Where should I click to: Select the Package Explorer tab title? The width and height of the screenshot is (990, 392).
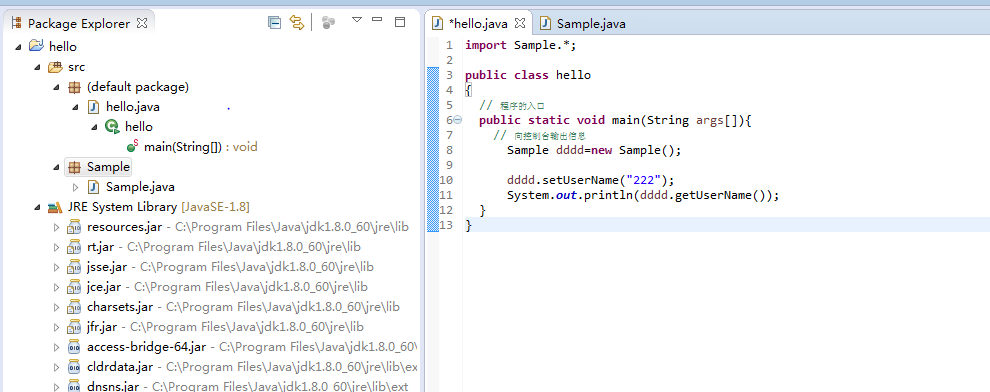79,24
